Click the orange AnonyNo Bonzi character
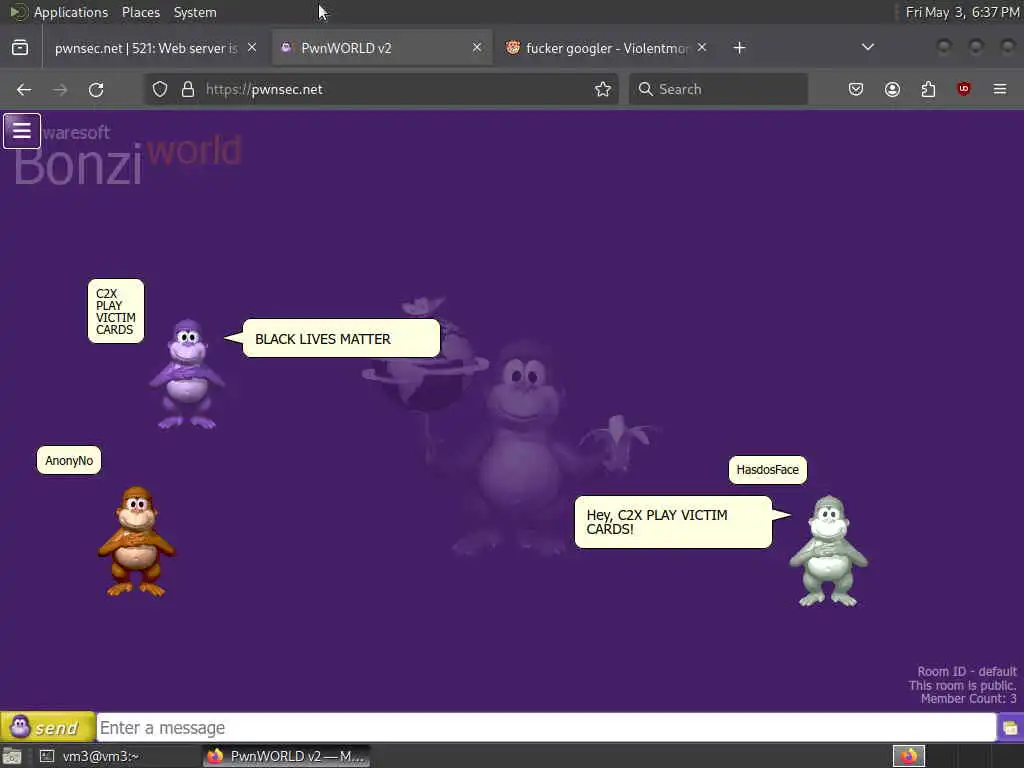This screenshot has height=768, width=1024. pyautogui.click(x=136, y=541)
